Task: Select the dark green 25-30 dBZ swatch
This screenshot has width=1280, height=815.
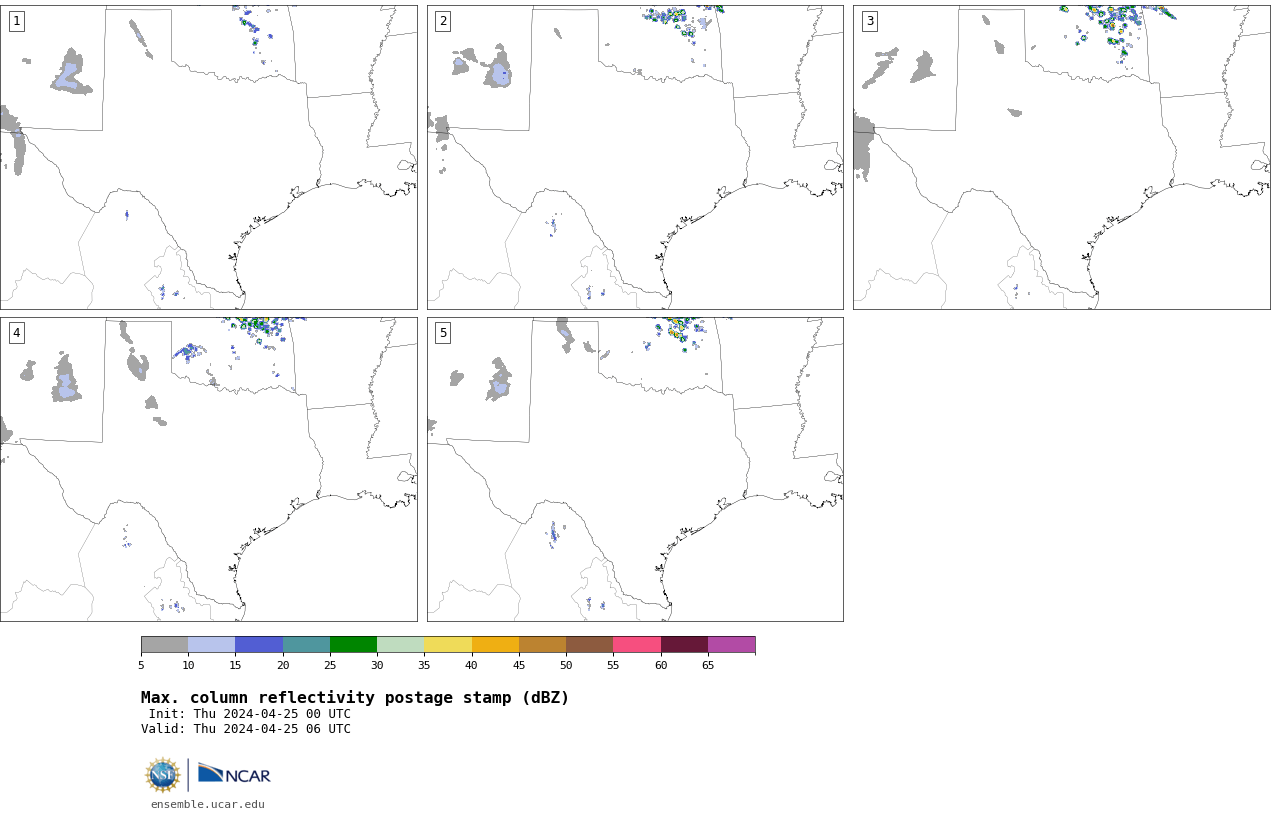Action: coord(353,644)
